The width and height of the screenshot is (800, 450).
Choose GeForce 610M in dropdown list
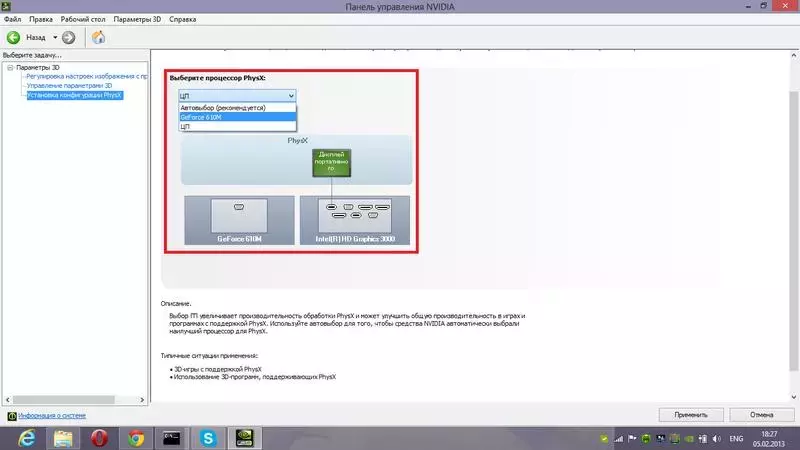tap(237, 117)
